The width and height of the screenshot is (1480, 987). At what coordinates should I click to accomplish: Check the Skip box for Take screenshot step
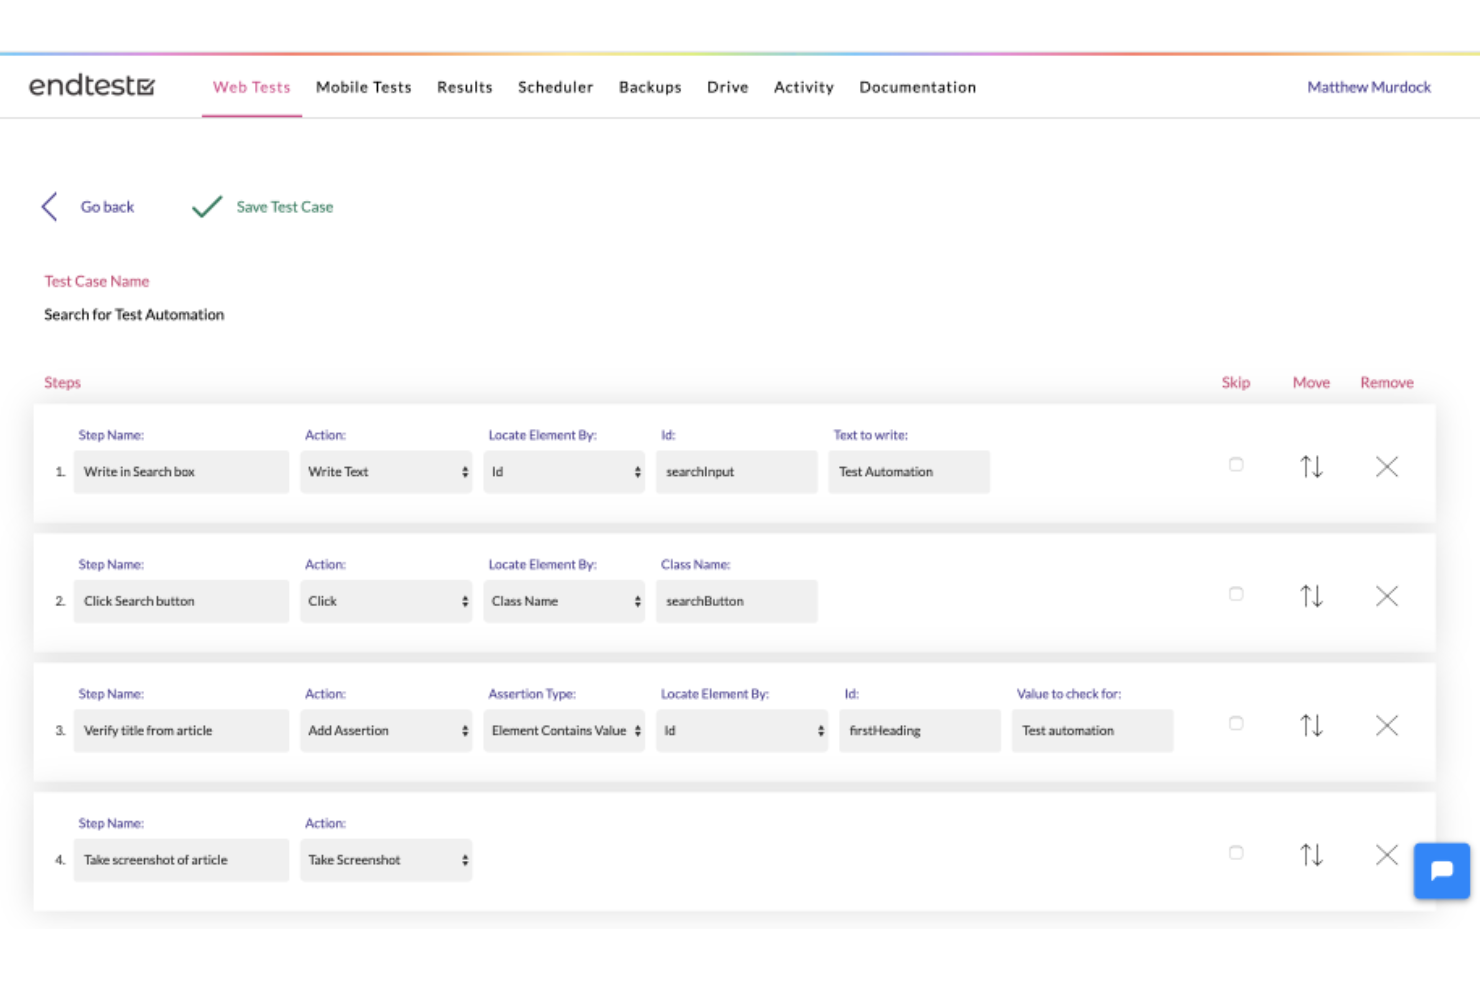click(x=1236, y=853)
